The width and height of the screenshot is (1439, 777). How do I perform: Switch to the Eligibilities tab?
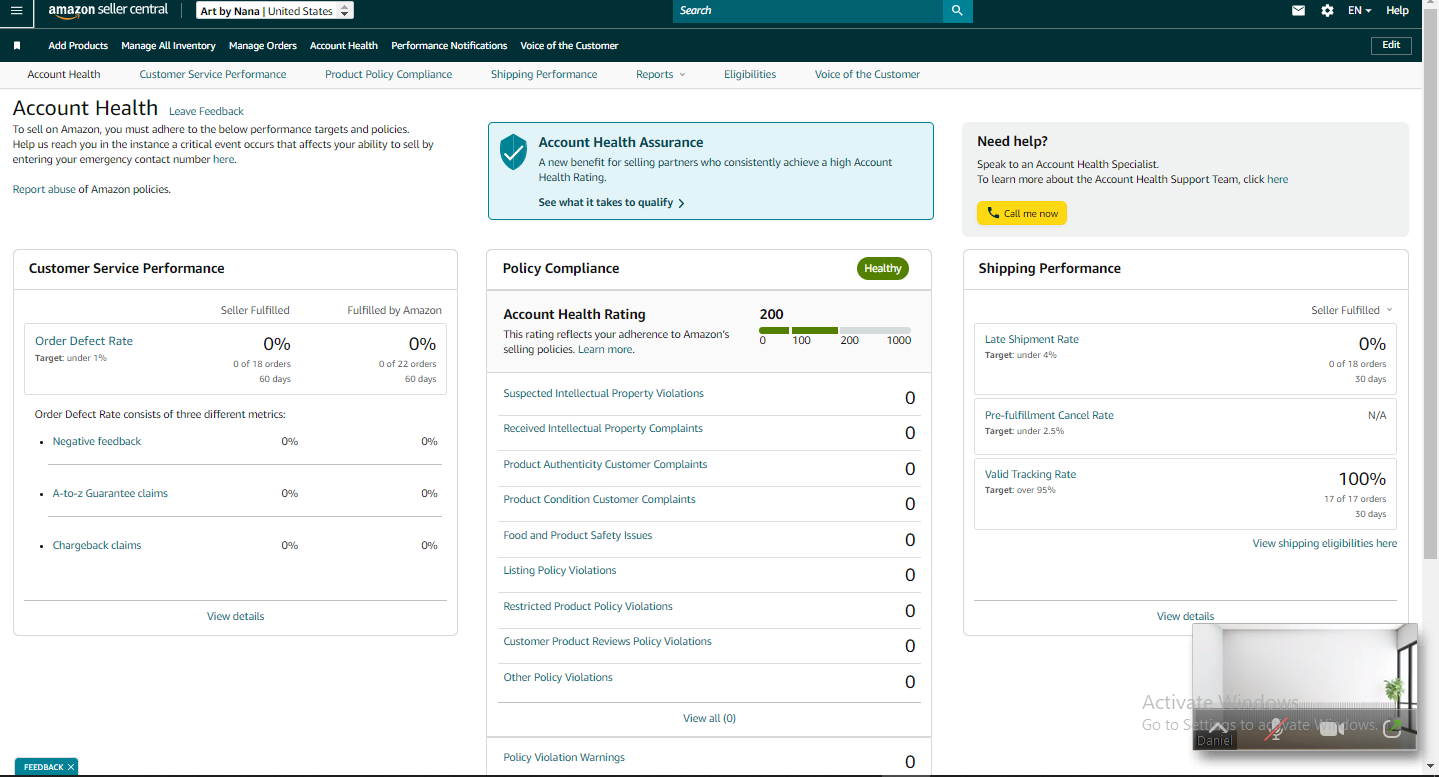tap(750, 75)
